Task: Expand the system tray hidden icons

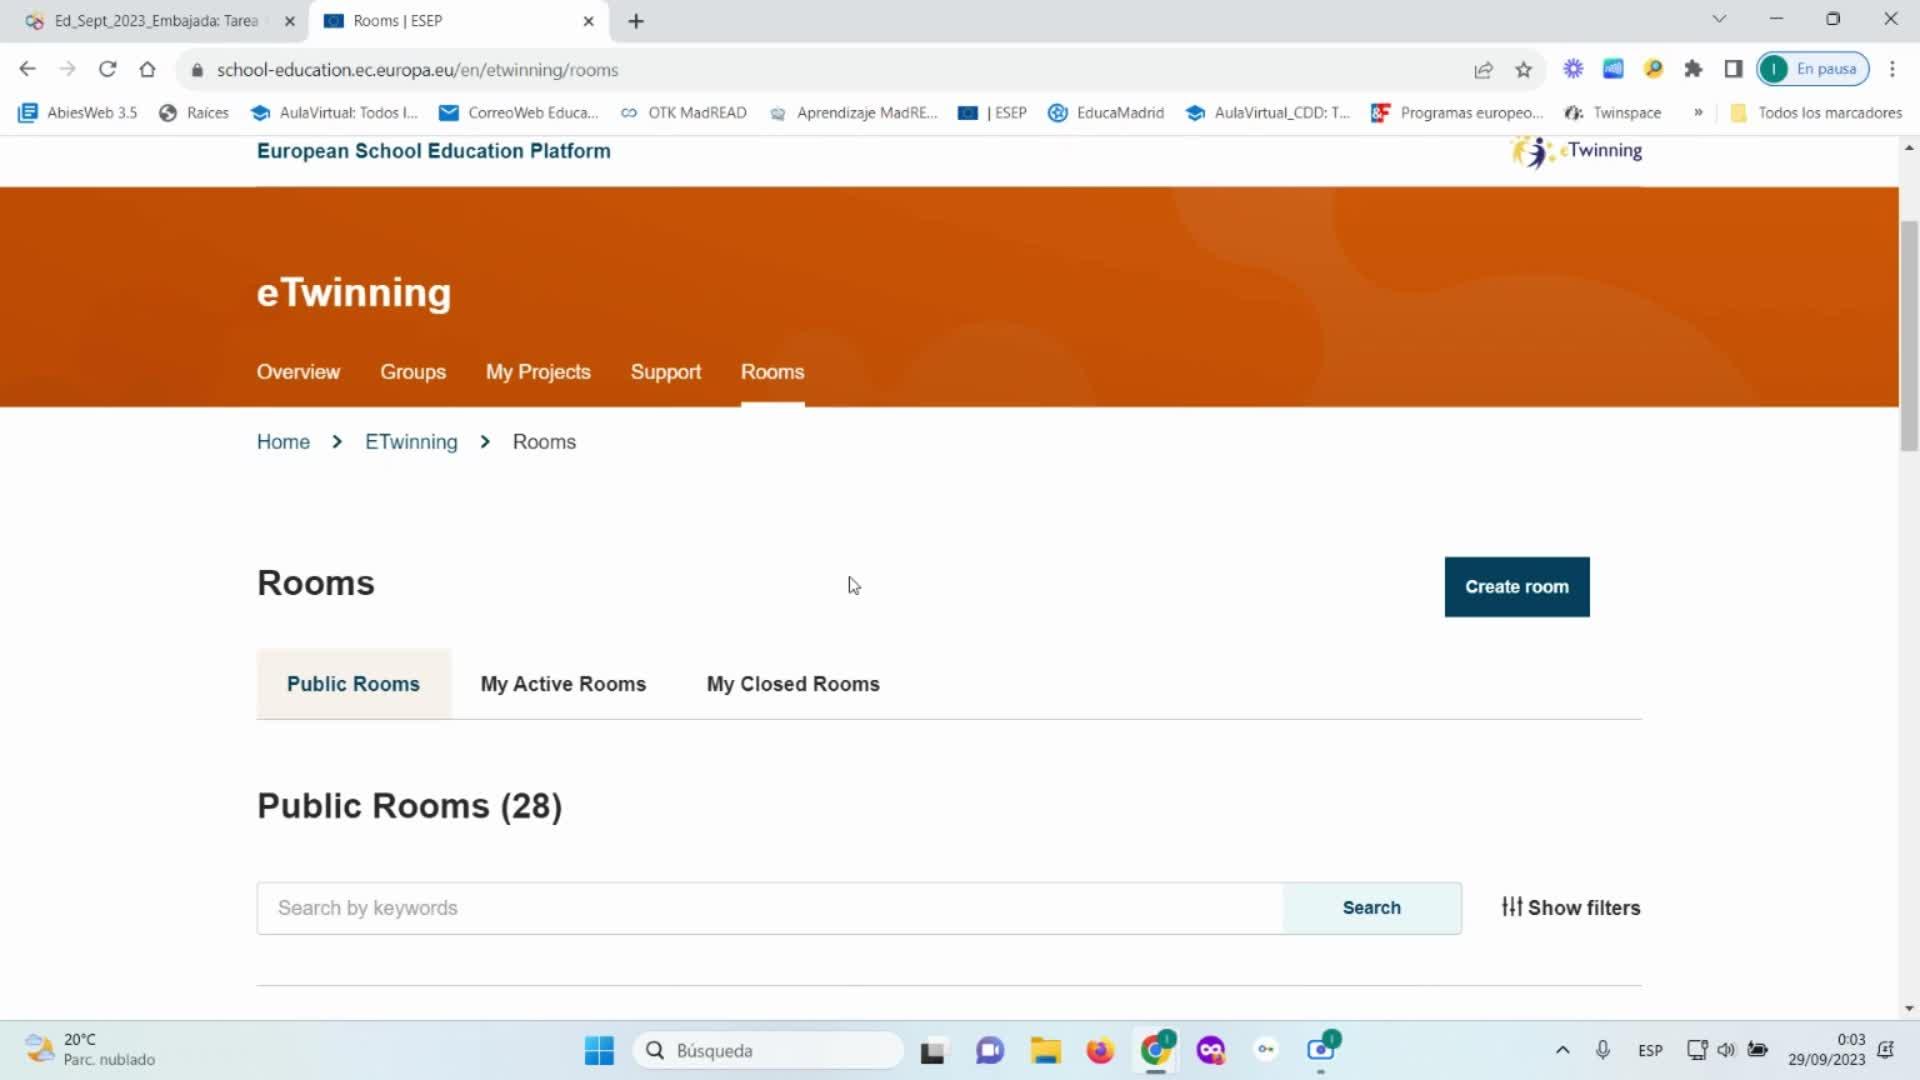Action: click(1562, 1050)
